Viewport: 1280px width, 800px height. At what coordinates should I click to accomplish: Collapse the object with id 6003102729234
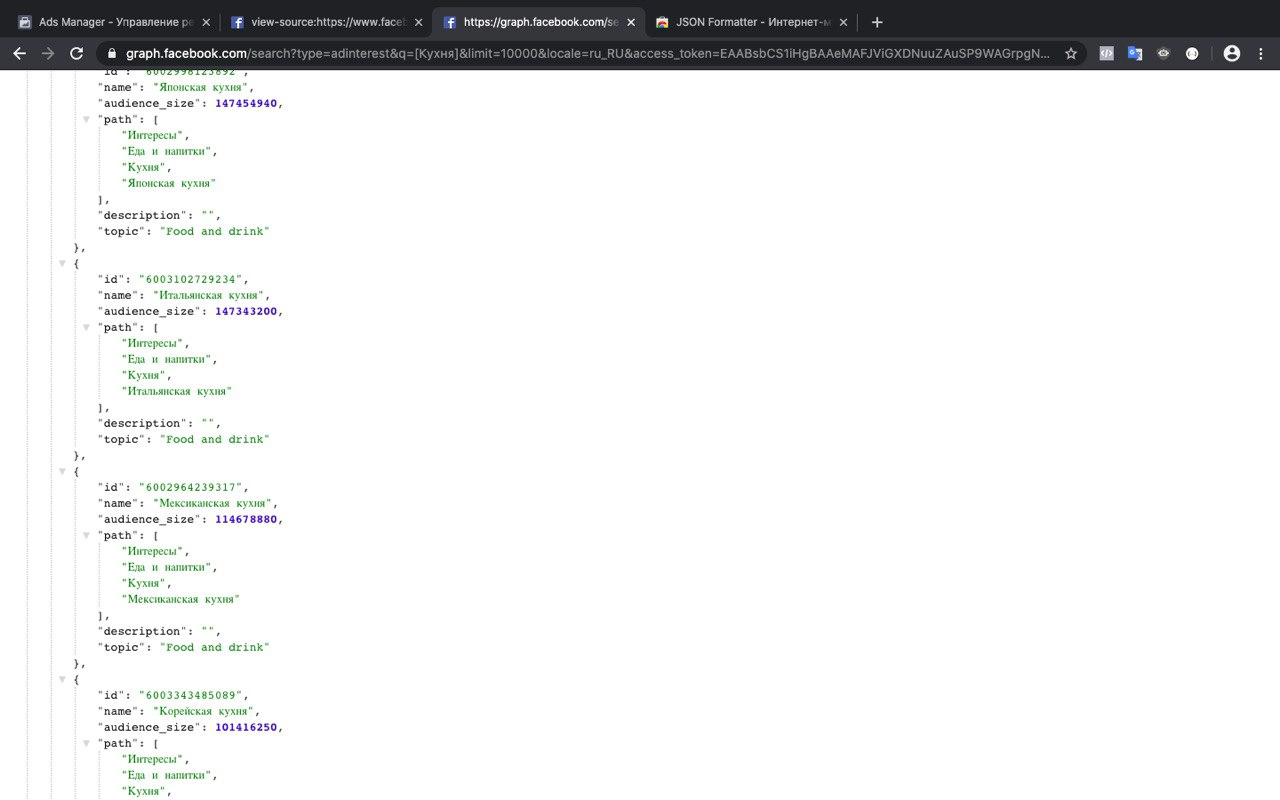coord(63,263)
